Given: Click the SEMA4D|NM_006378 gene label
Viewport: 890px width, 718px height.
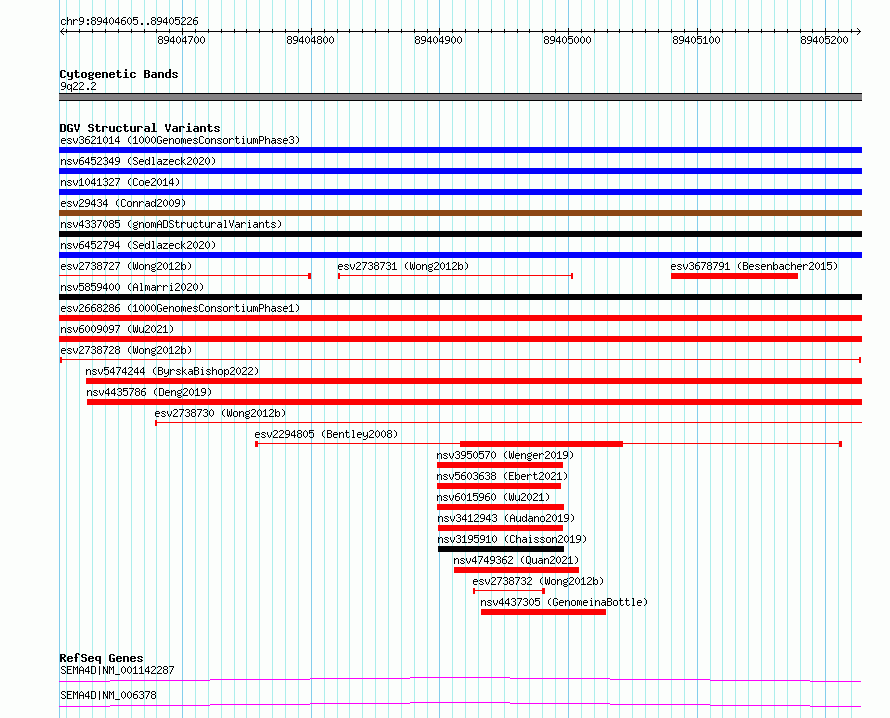Looking at the screenshot, I should (108, 695).
